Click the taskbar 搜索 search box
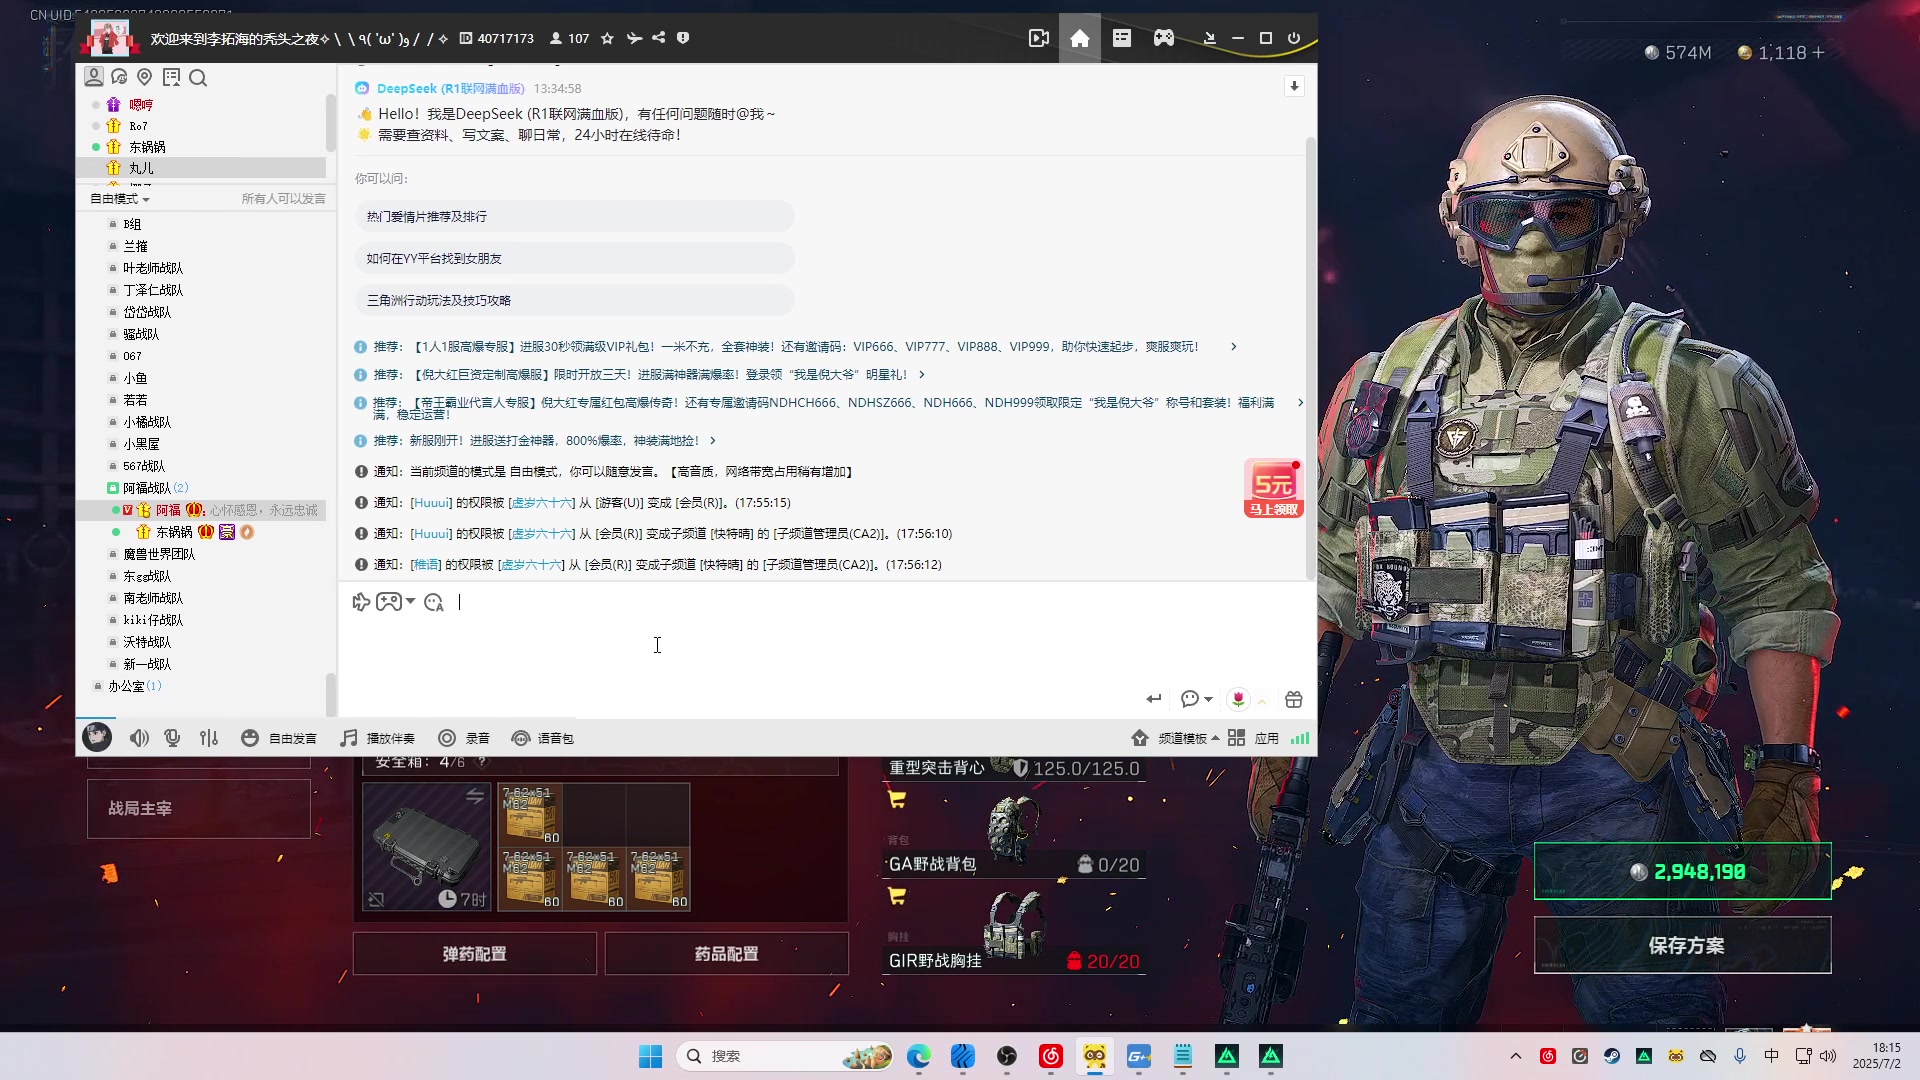The width and height of the screenshot is (1920, 1080). click(x=785, y=1056)
